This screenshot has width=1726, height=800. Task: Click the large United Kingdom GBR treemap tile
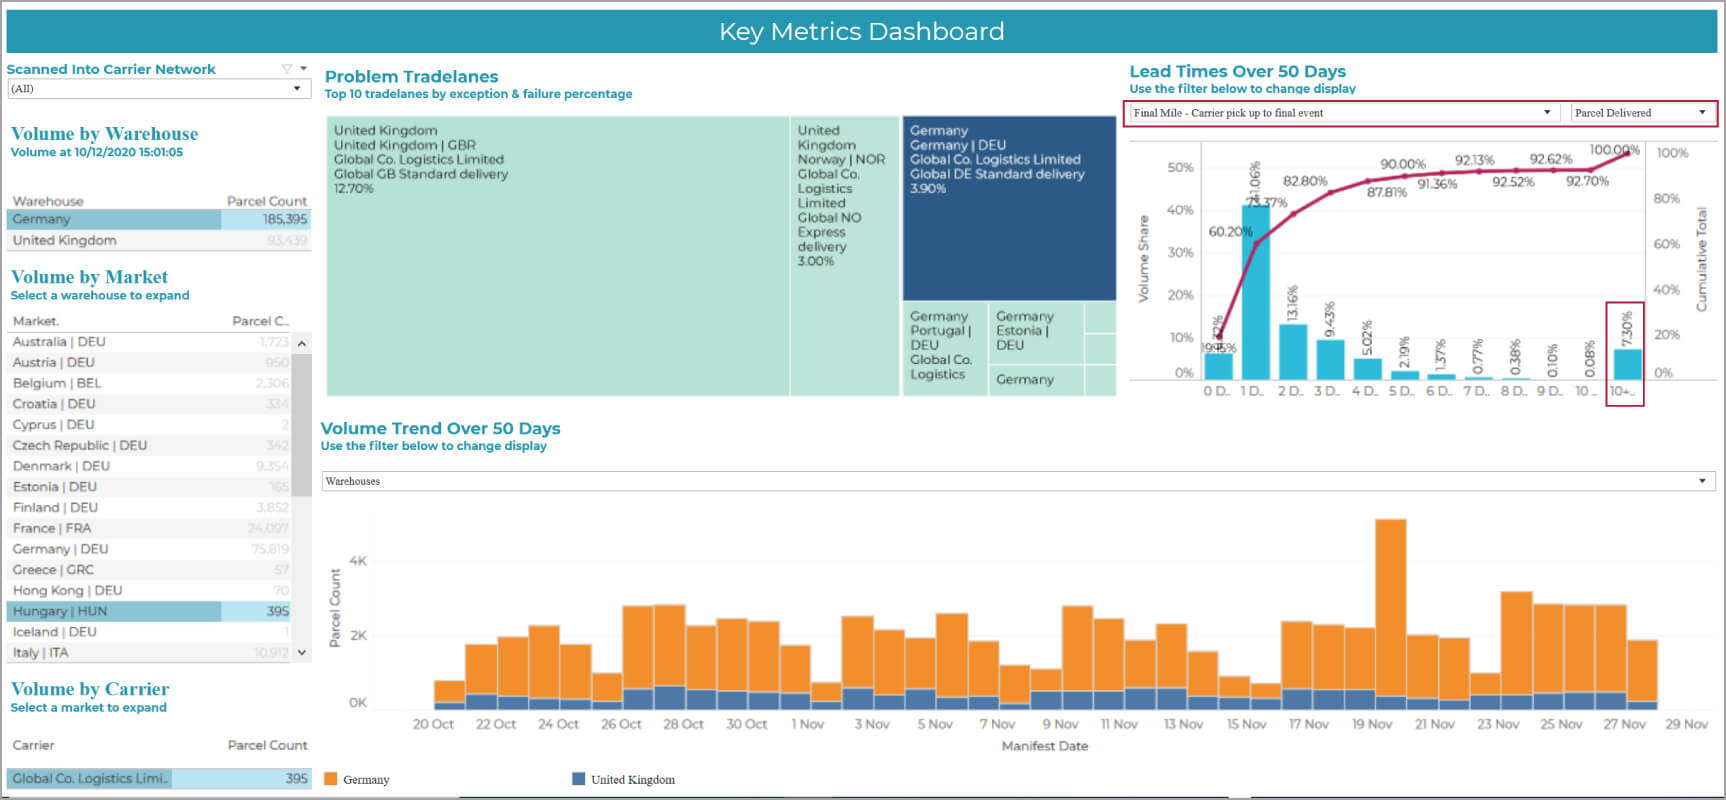coord(558,256)
